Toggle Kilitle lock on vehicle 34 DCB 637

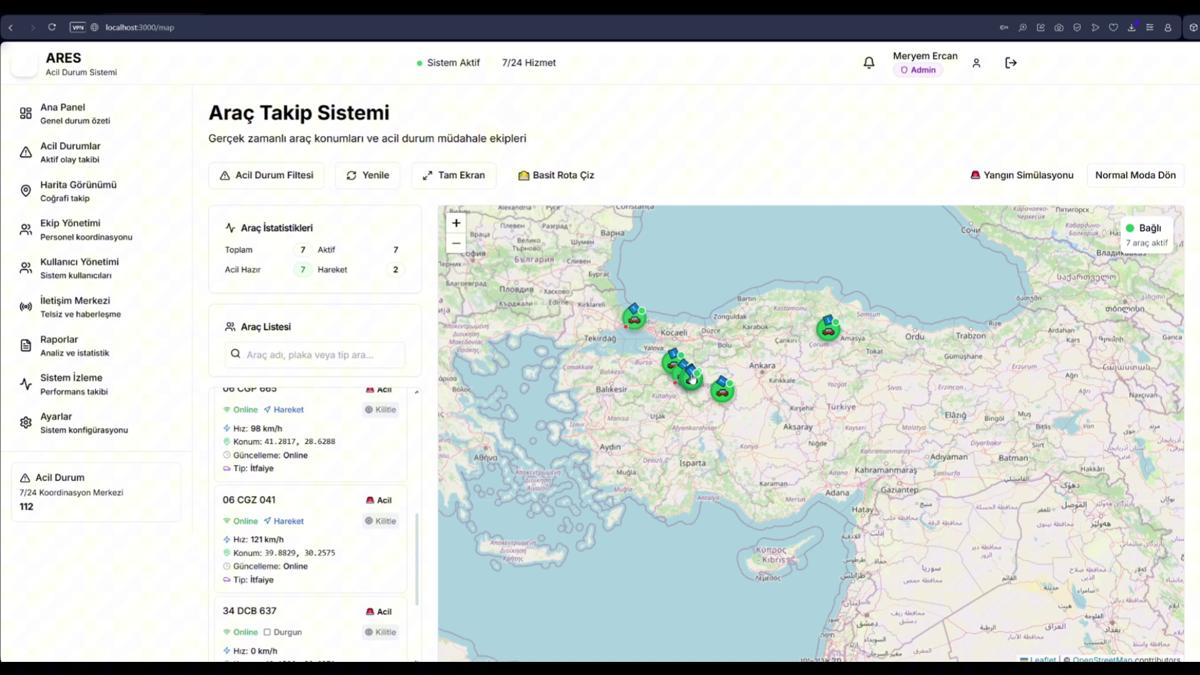tap(381, 631)
